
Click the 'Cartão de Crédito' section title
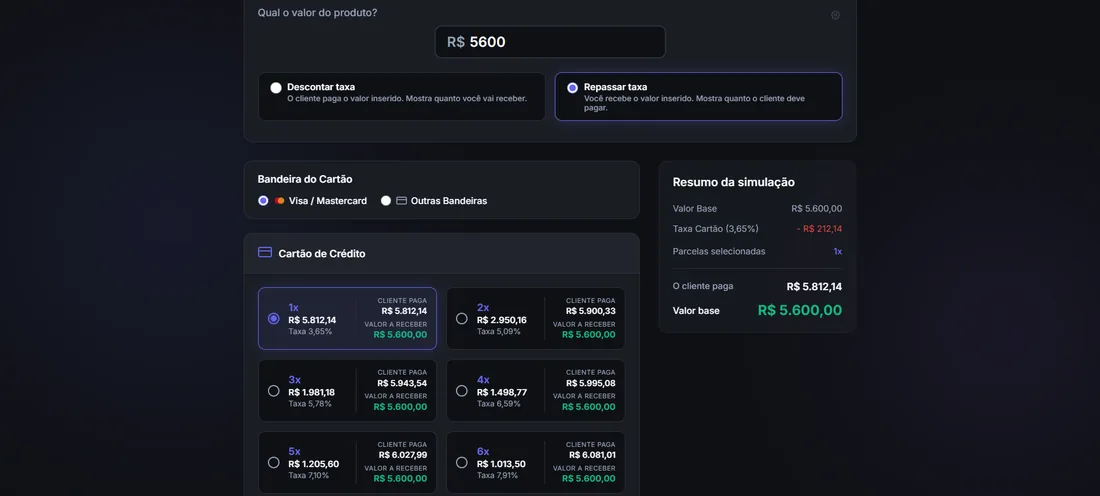click(x=322, y=254)
